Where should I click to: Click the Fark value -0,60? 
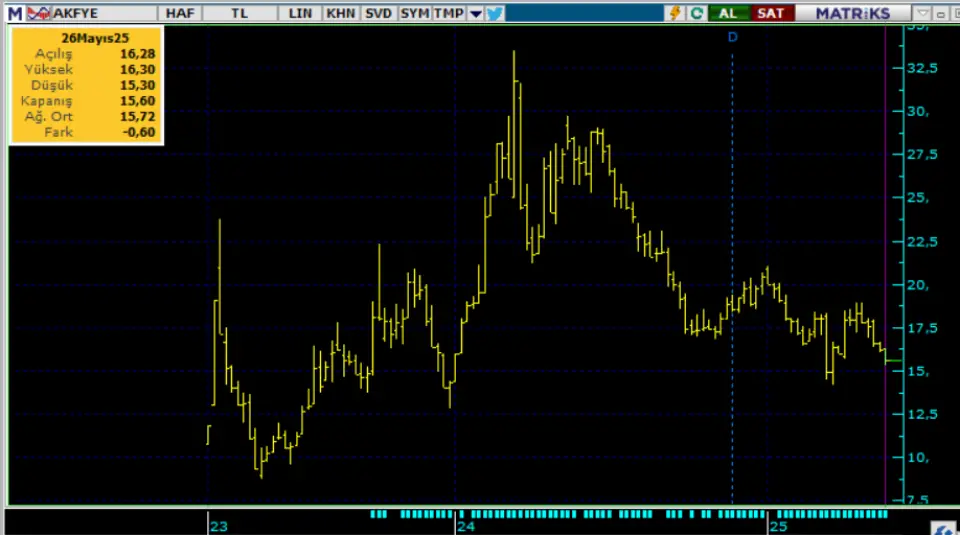point(138,132)
